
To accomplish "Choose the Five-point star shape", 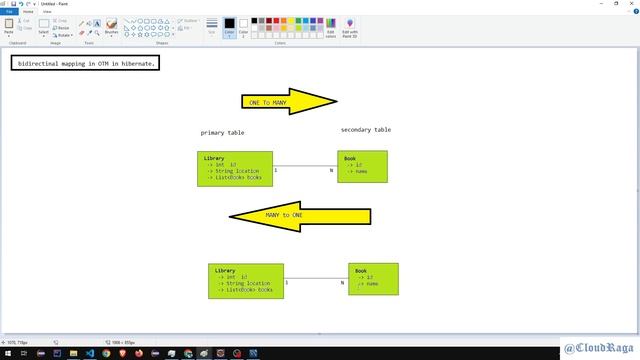I will pos(140,35).
